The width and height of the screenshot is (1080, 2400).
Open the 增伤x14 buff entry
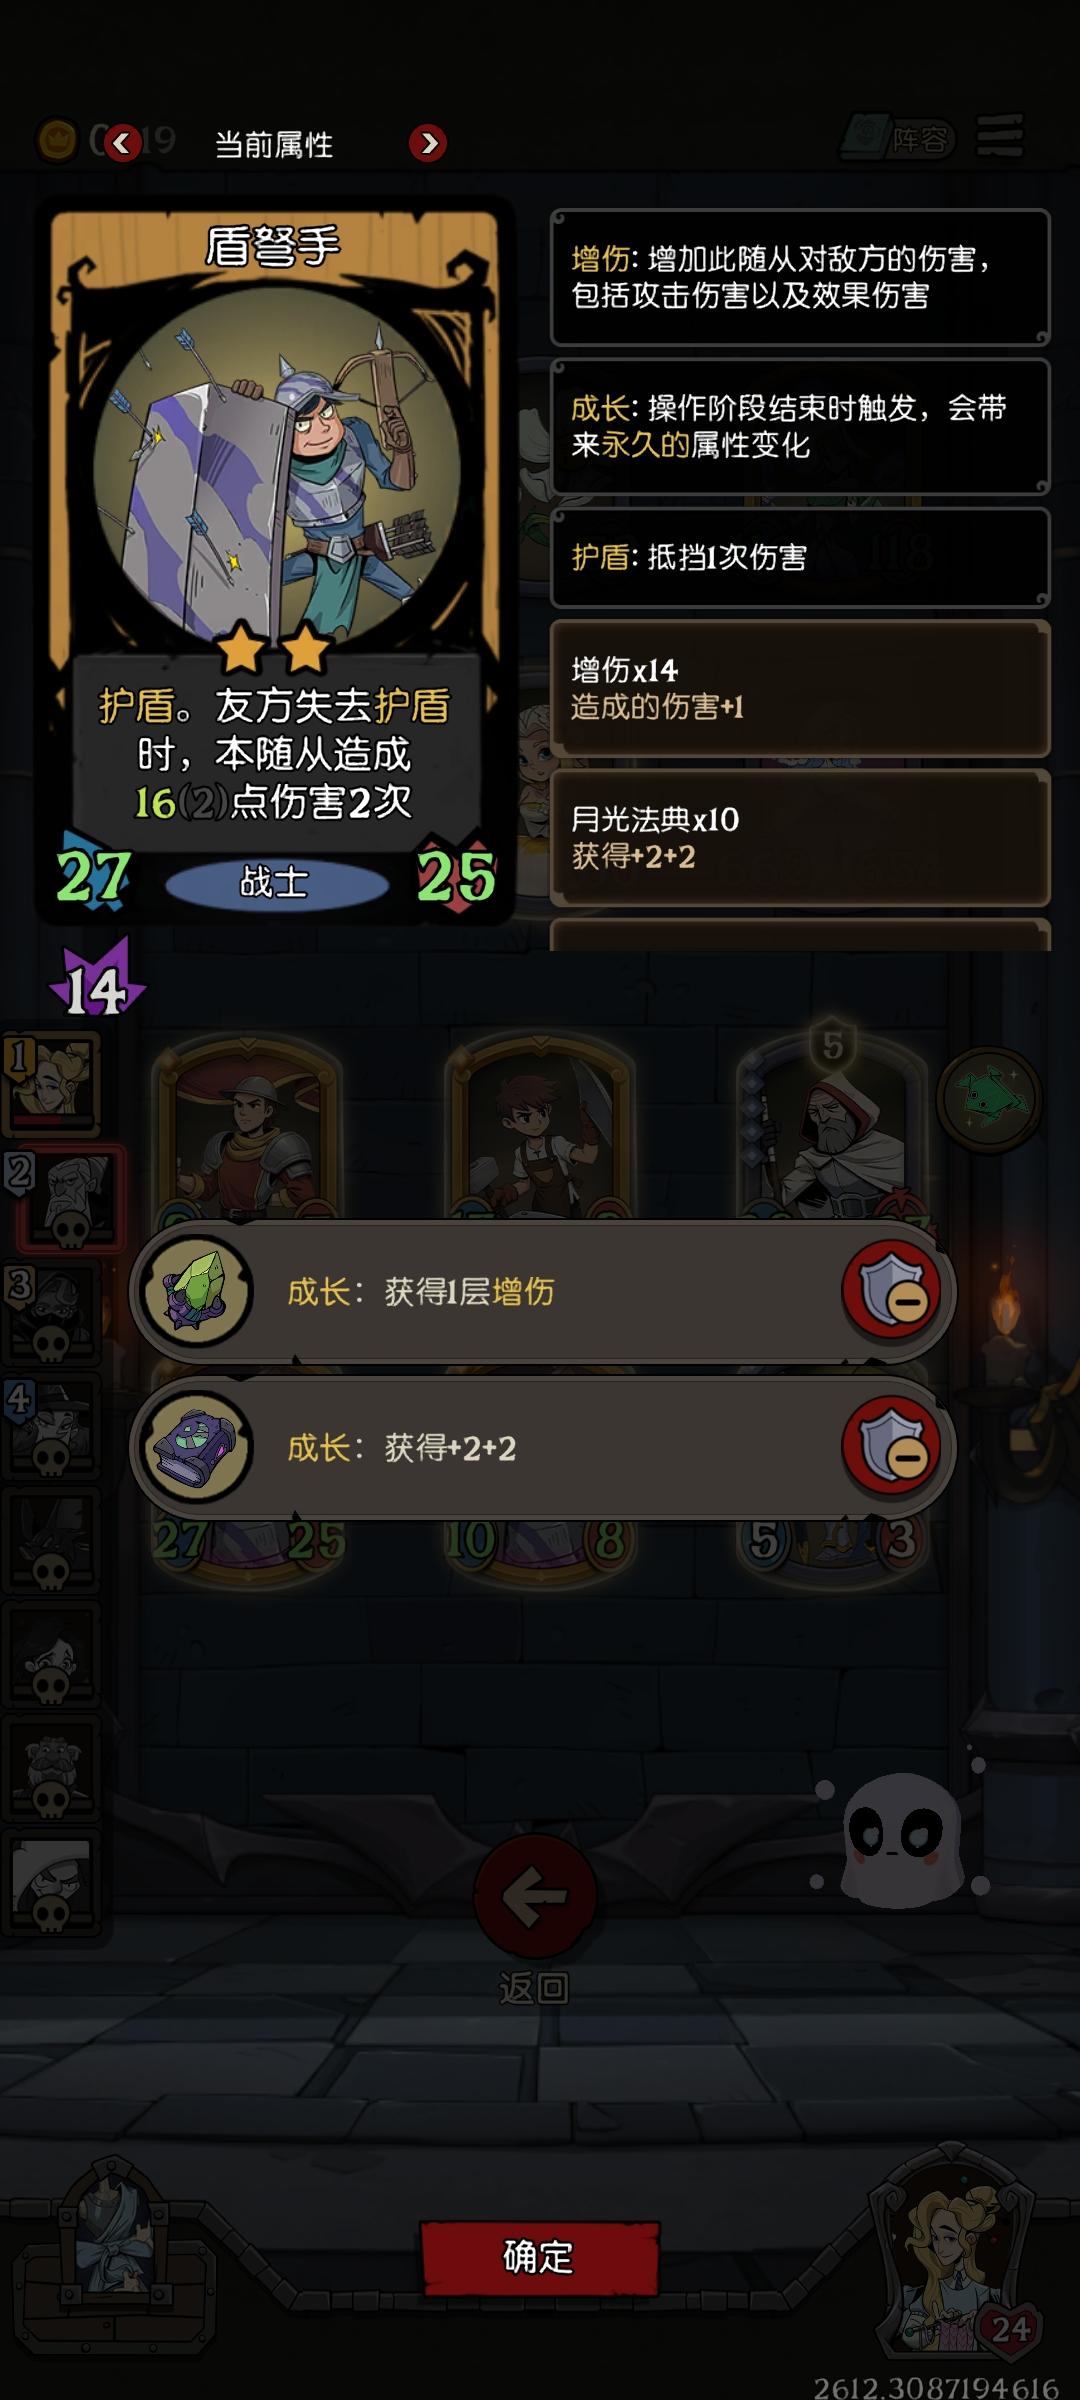[800, 688]
